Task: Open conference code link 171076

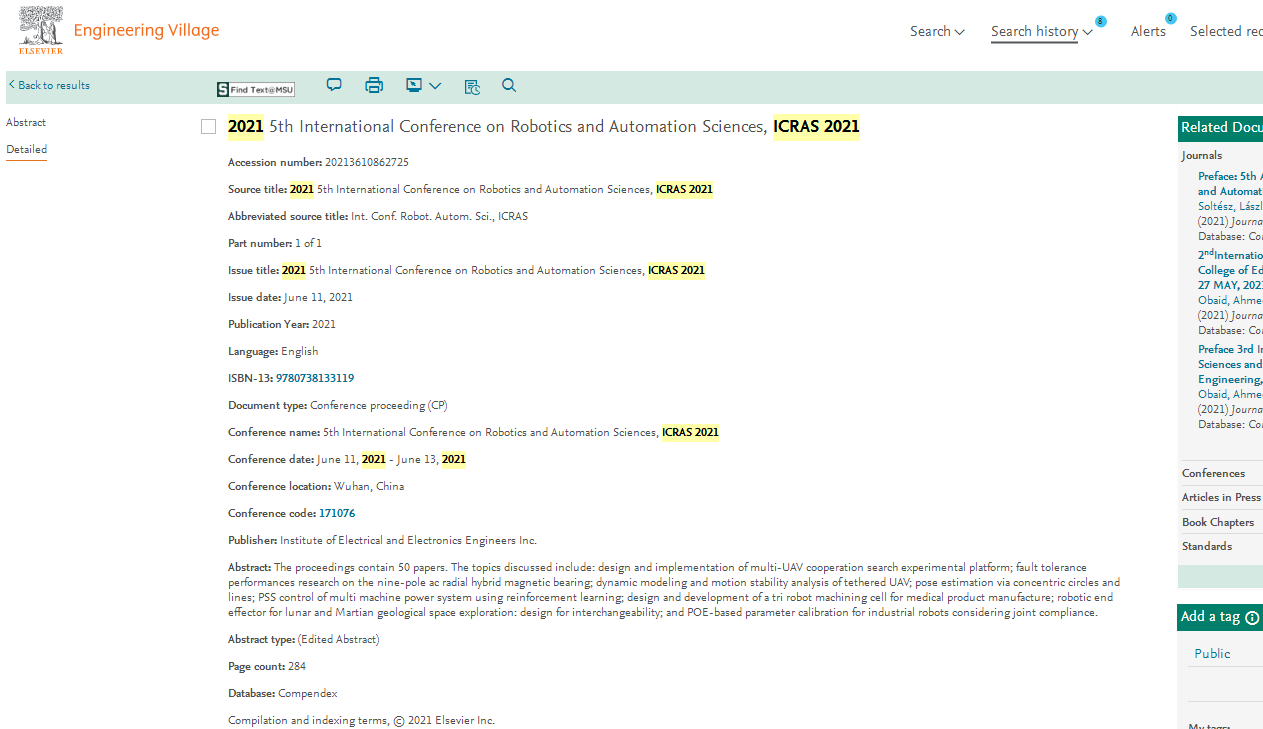Action: (337, 513)
